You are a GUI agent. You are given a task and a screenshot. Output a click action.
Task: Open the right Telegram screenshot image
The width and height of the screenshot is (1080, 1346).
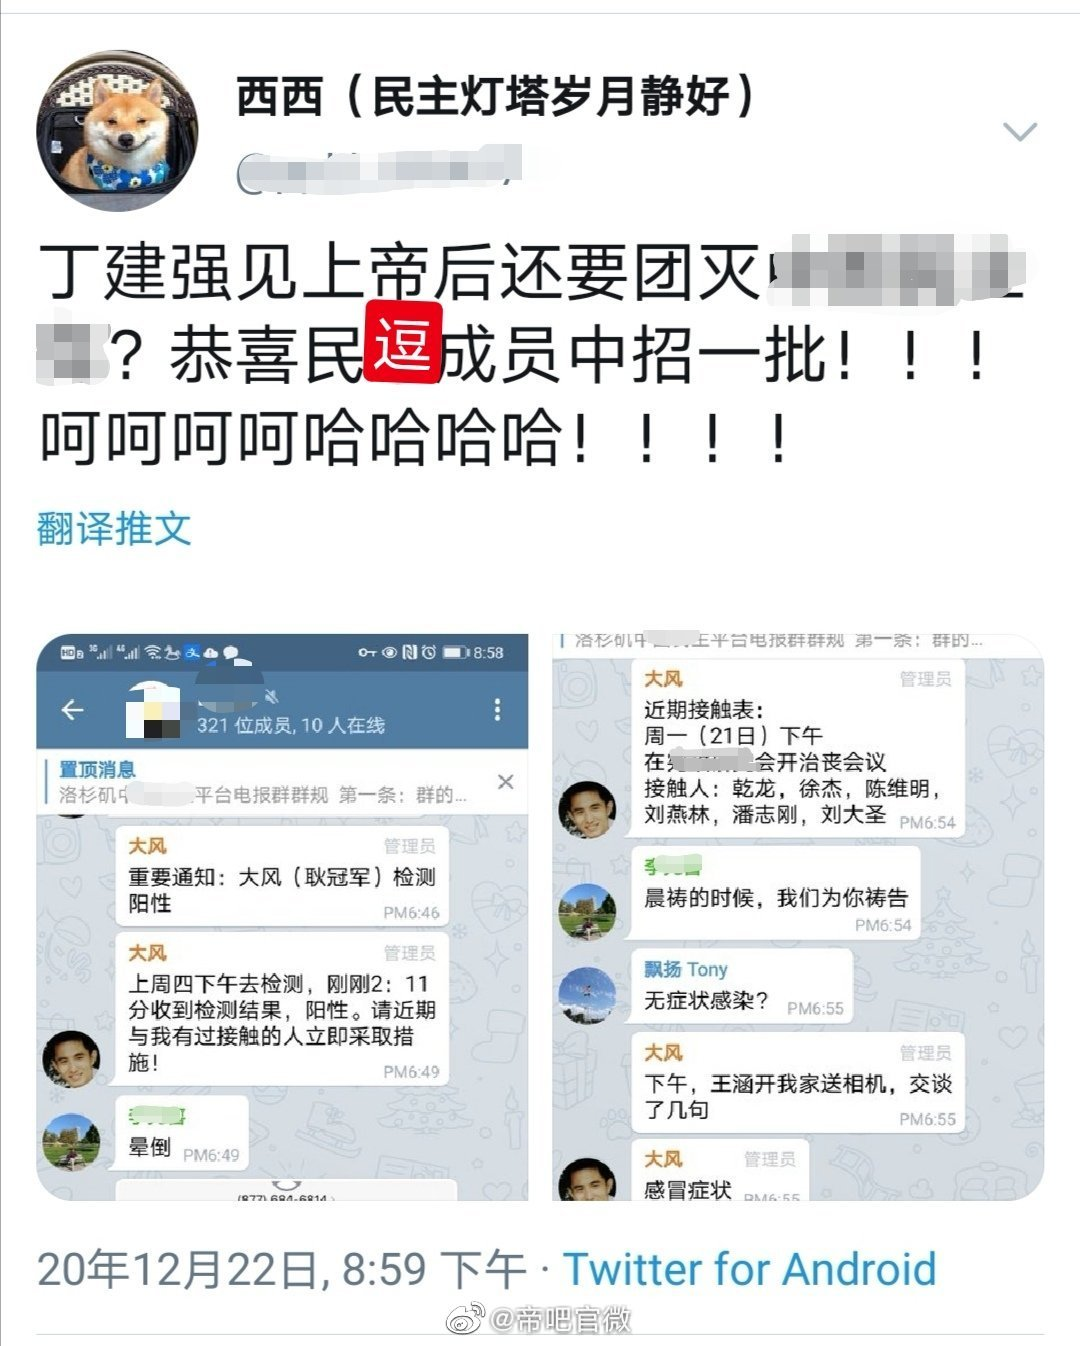tap(798, 916)
